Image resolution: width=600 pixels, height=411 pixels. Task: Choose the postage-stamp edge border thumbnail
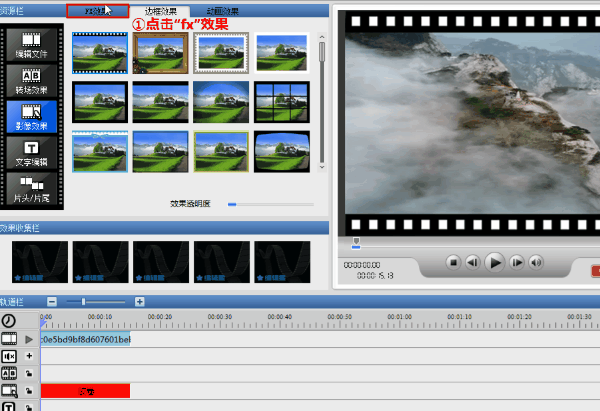(221, 53)
